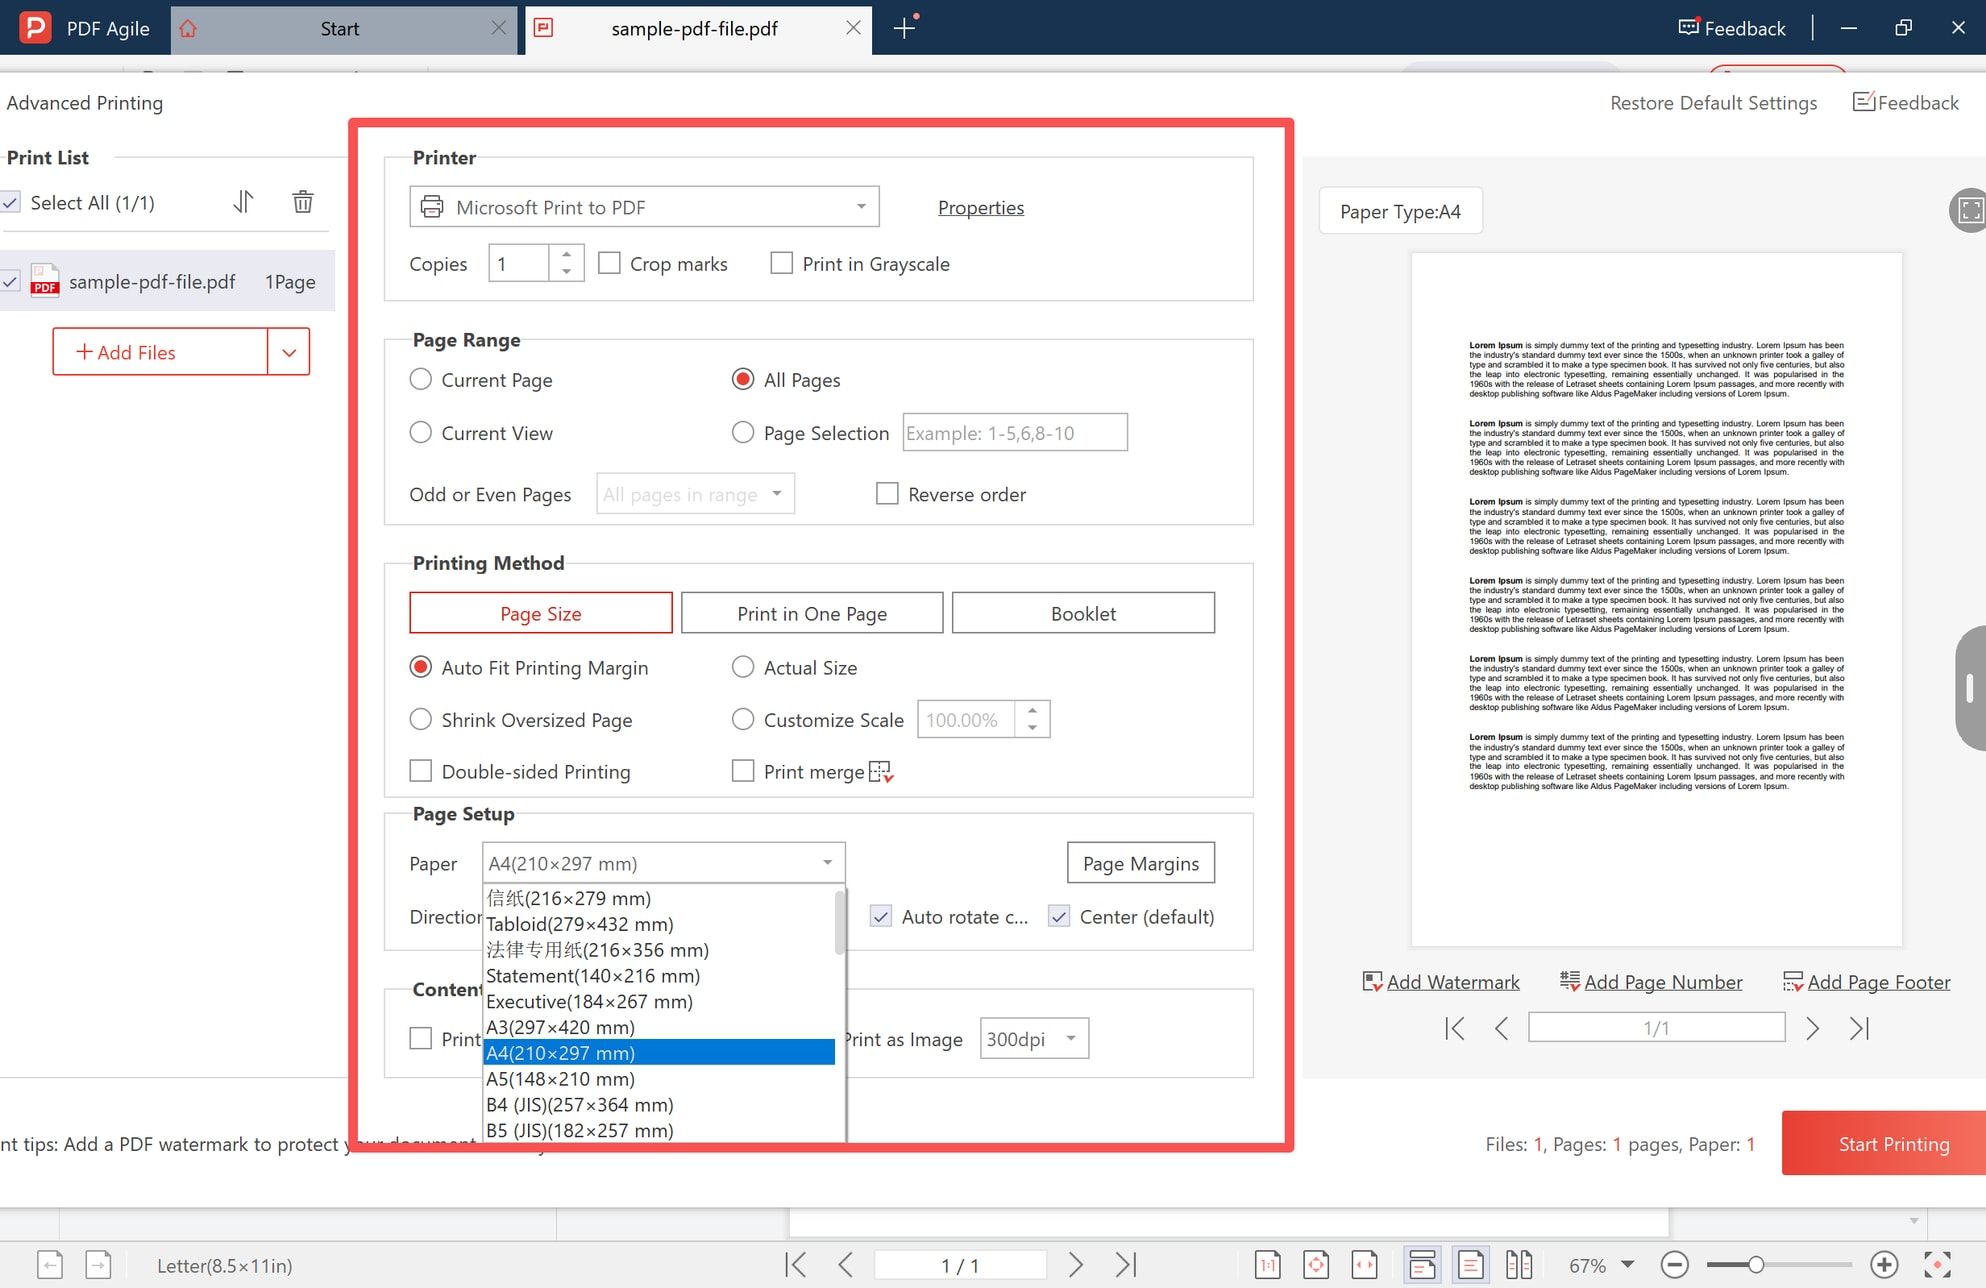The height and width of the screenshot is (1288, 1986).
Task: Click the zoom in plus icon
Action: click(1884, 1265)
